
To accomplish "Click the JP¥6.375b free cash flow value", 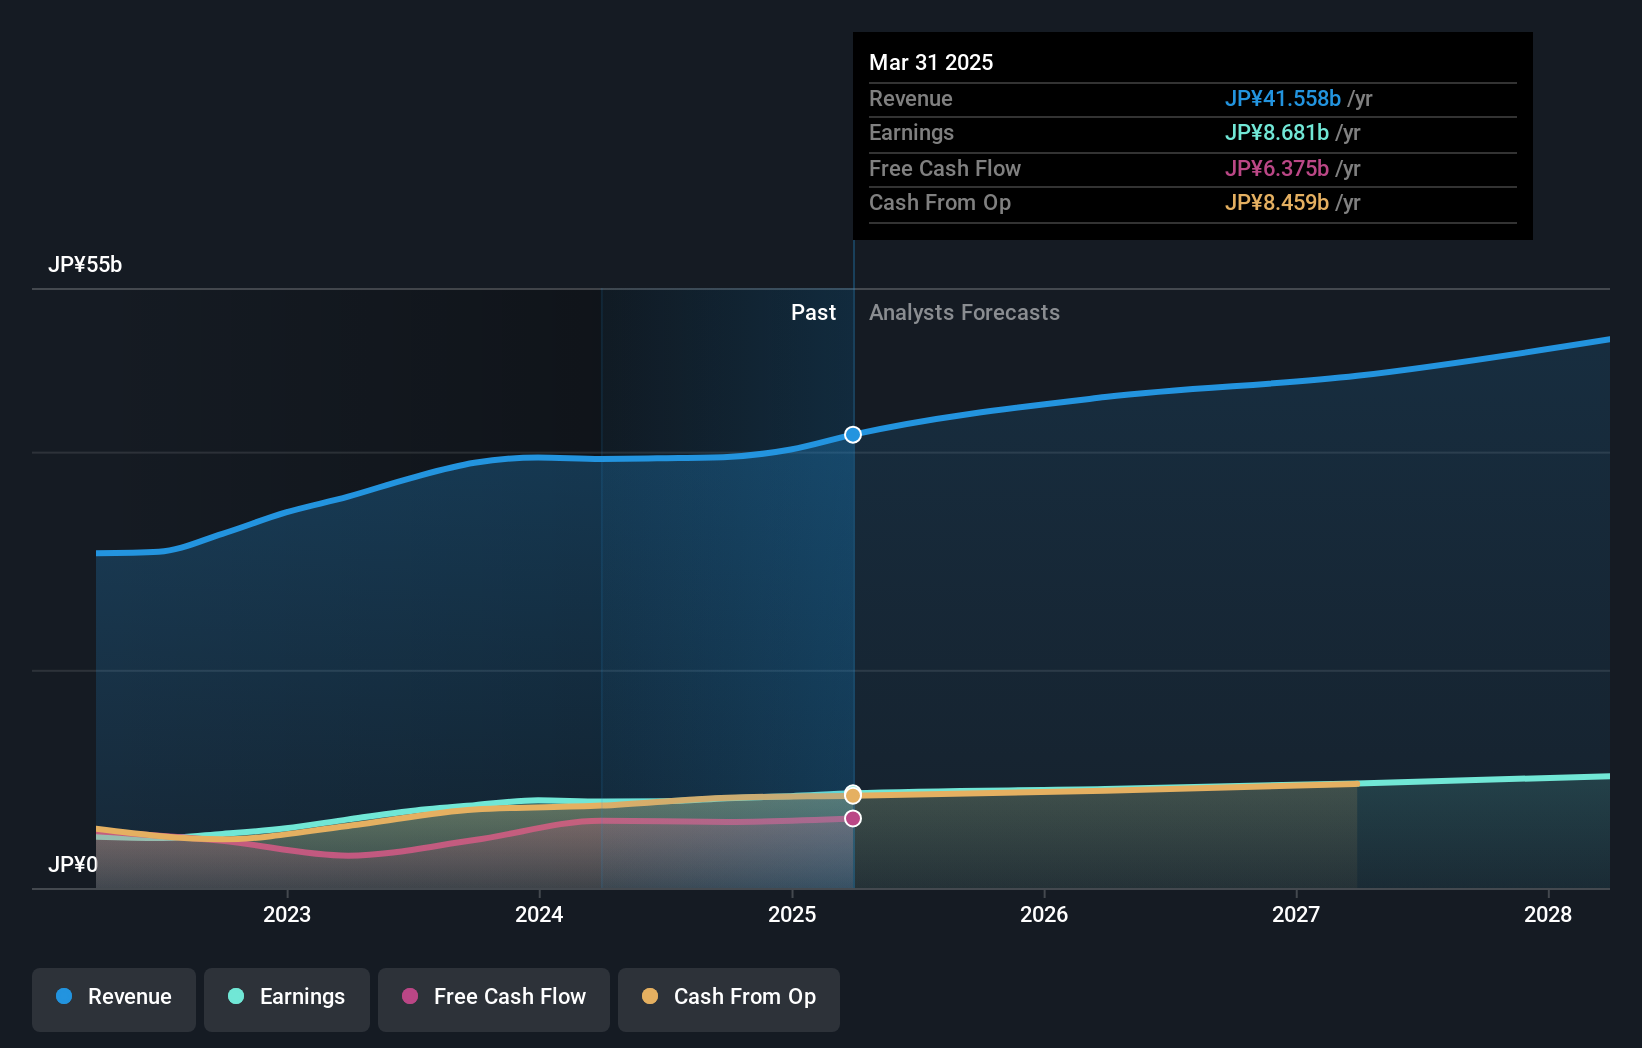I will click(1277, 168).
